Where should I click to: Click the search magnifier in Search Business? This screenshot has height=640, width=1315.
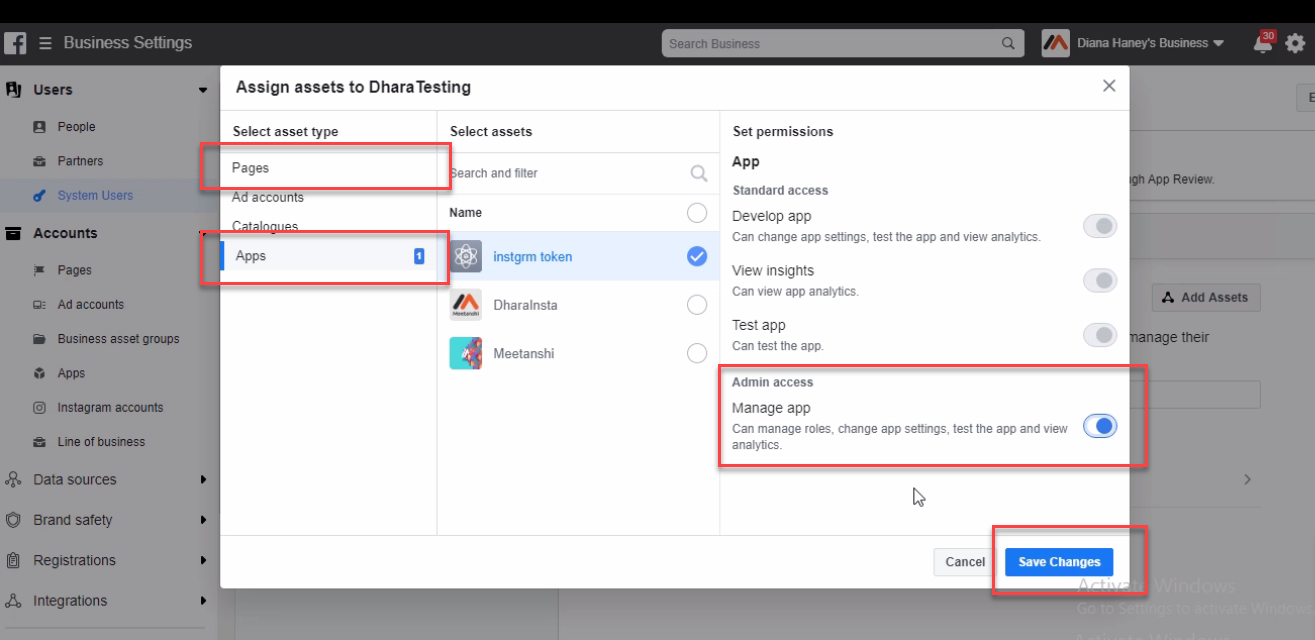(x=1008, y=44)
